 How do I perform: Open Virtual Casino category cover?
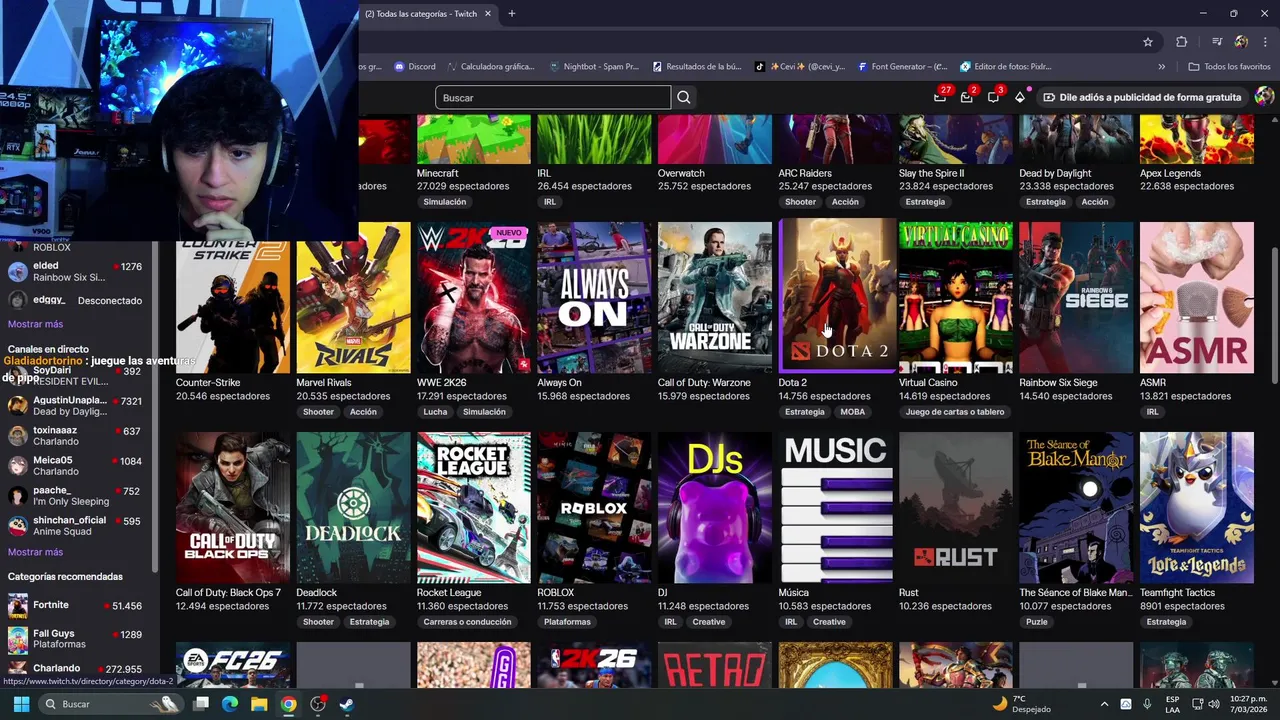pyautogui.click(x=956, y=297)
